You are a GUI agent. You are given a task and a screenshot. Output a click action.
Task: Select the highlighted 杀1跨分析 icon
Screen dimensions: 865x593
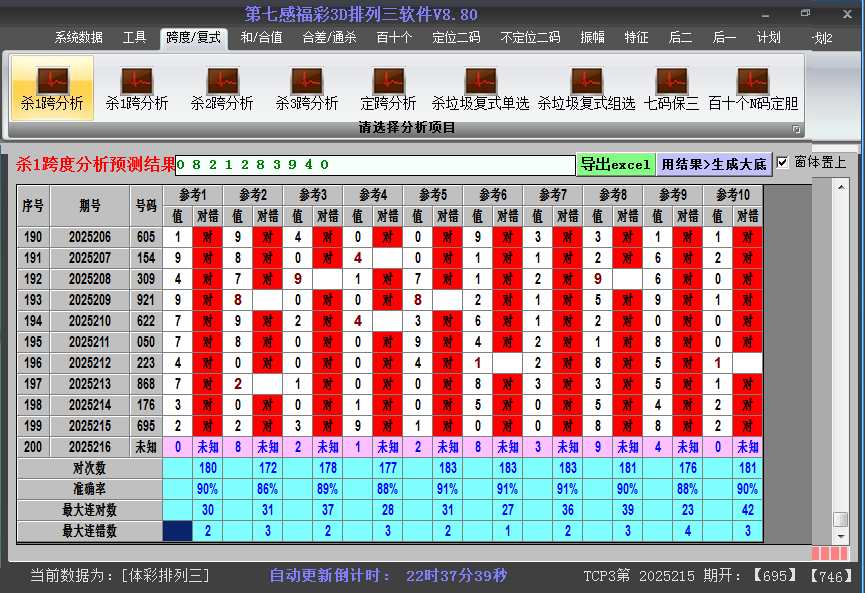pyautogui.click(x=52, y=88)
